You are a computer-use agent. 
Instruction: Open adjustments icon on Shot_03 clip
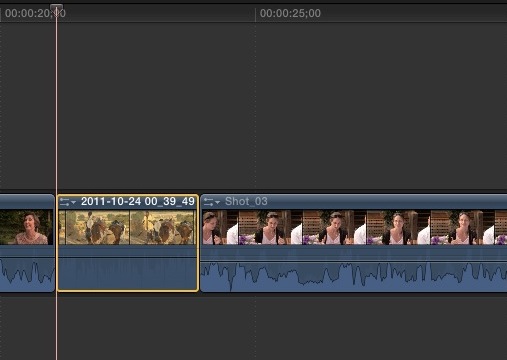[x=209, y=202]
